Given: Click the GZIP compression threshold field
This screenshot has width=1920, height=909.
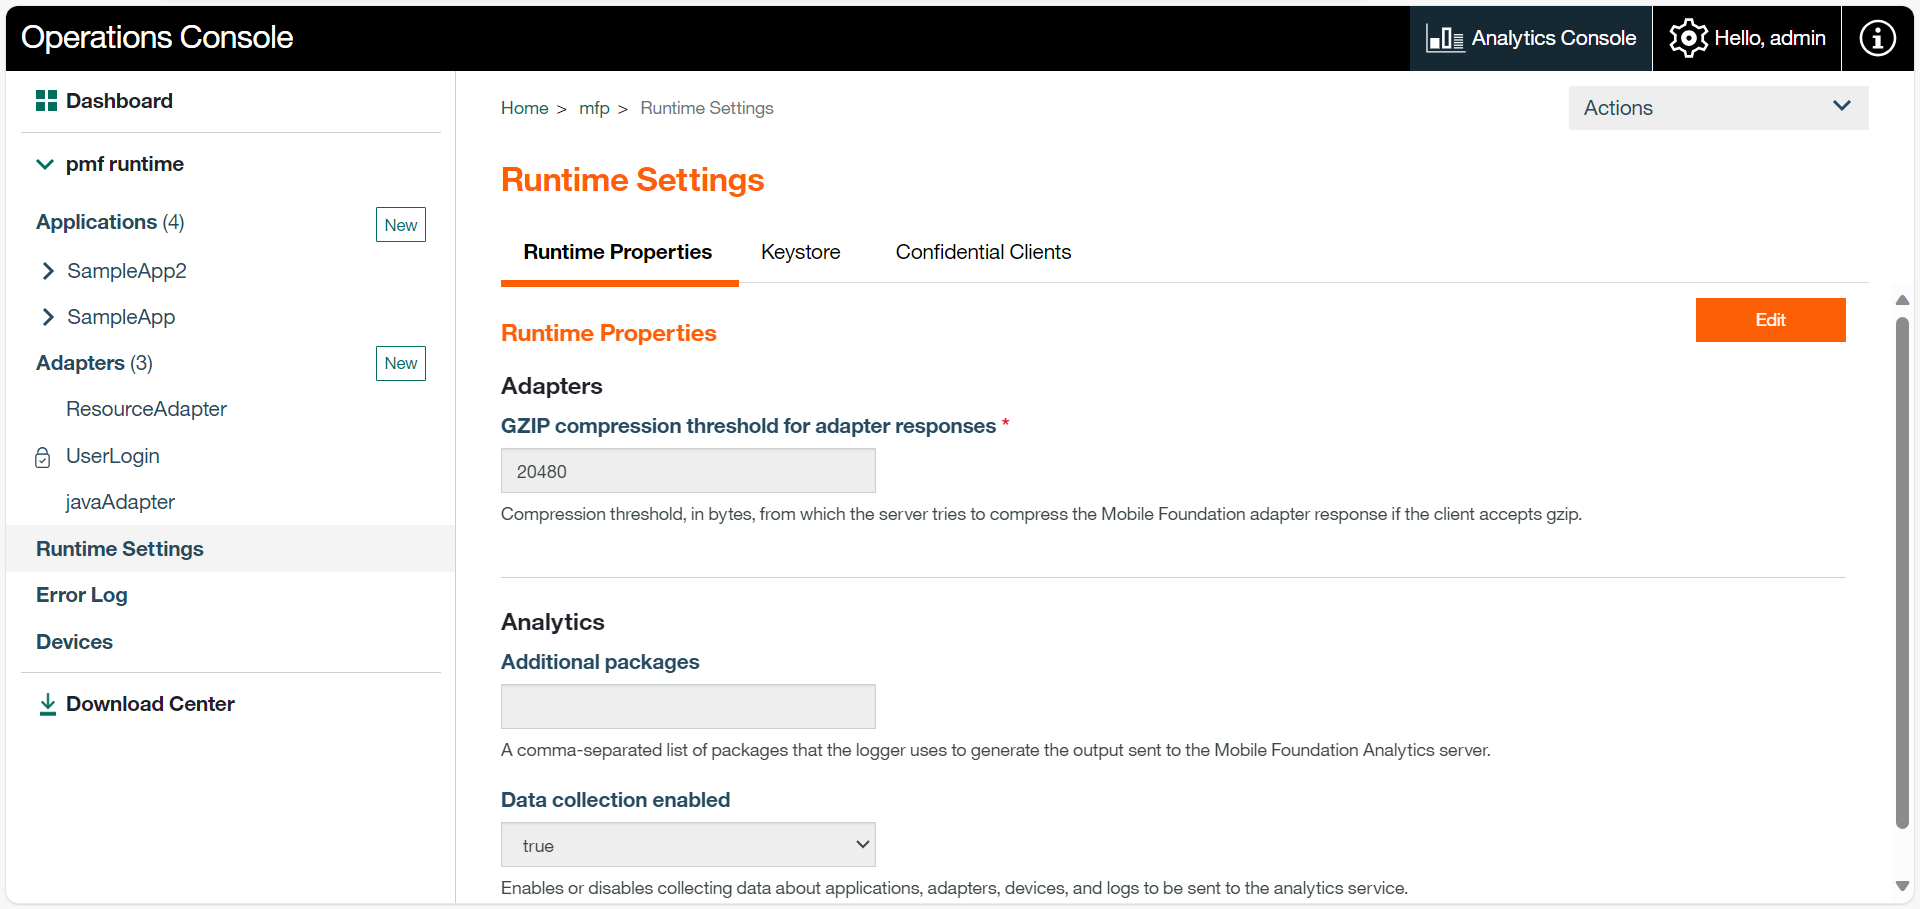Looking at the screenshot, I should click(x=688, y=471).
